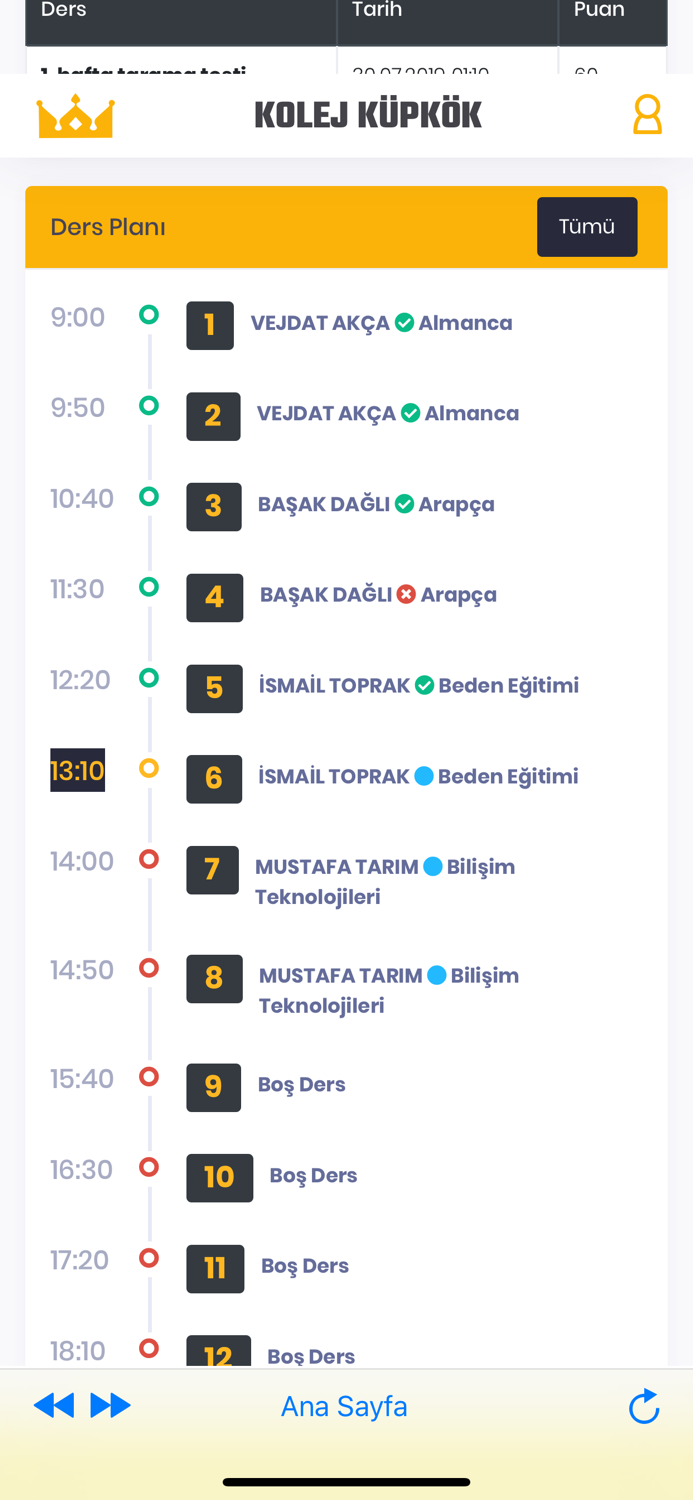Tap the fast-forward double-arrow icon
This screenshot has height=1500, width=693.
[112, 1405]
